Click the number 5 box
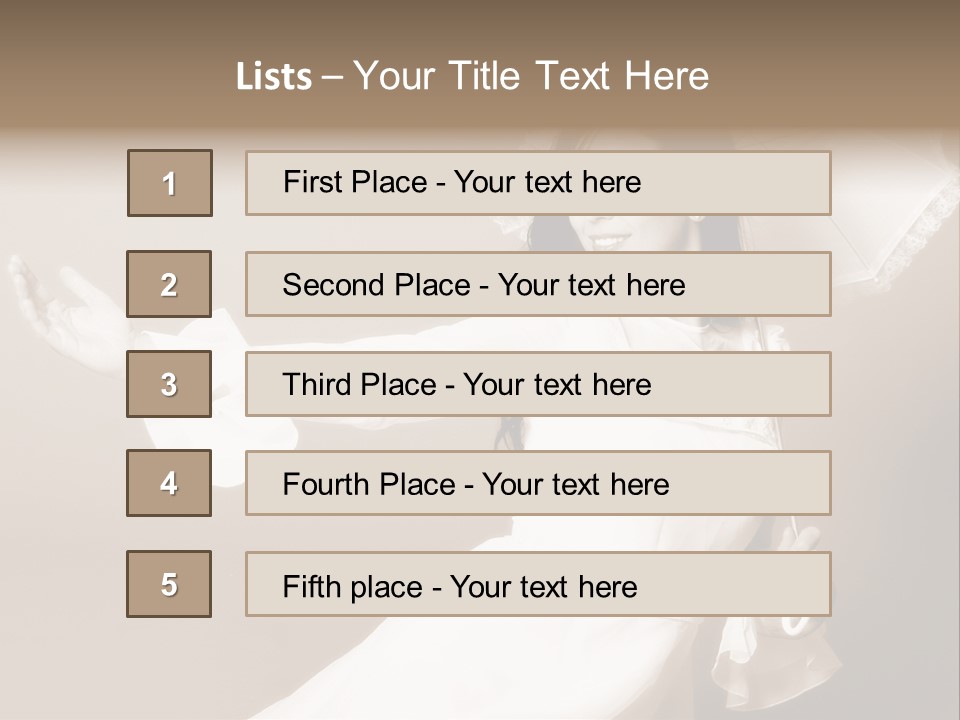The width and height of the screenshot is (960, 720). click(169, 584)
